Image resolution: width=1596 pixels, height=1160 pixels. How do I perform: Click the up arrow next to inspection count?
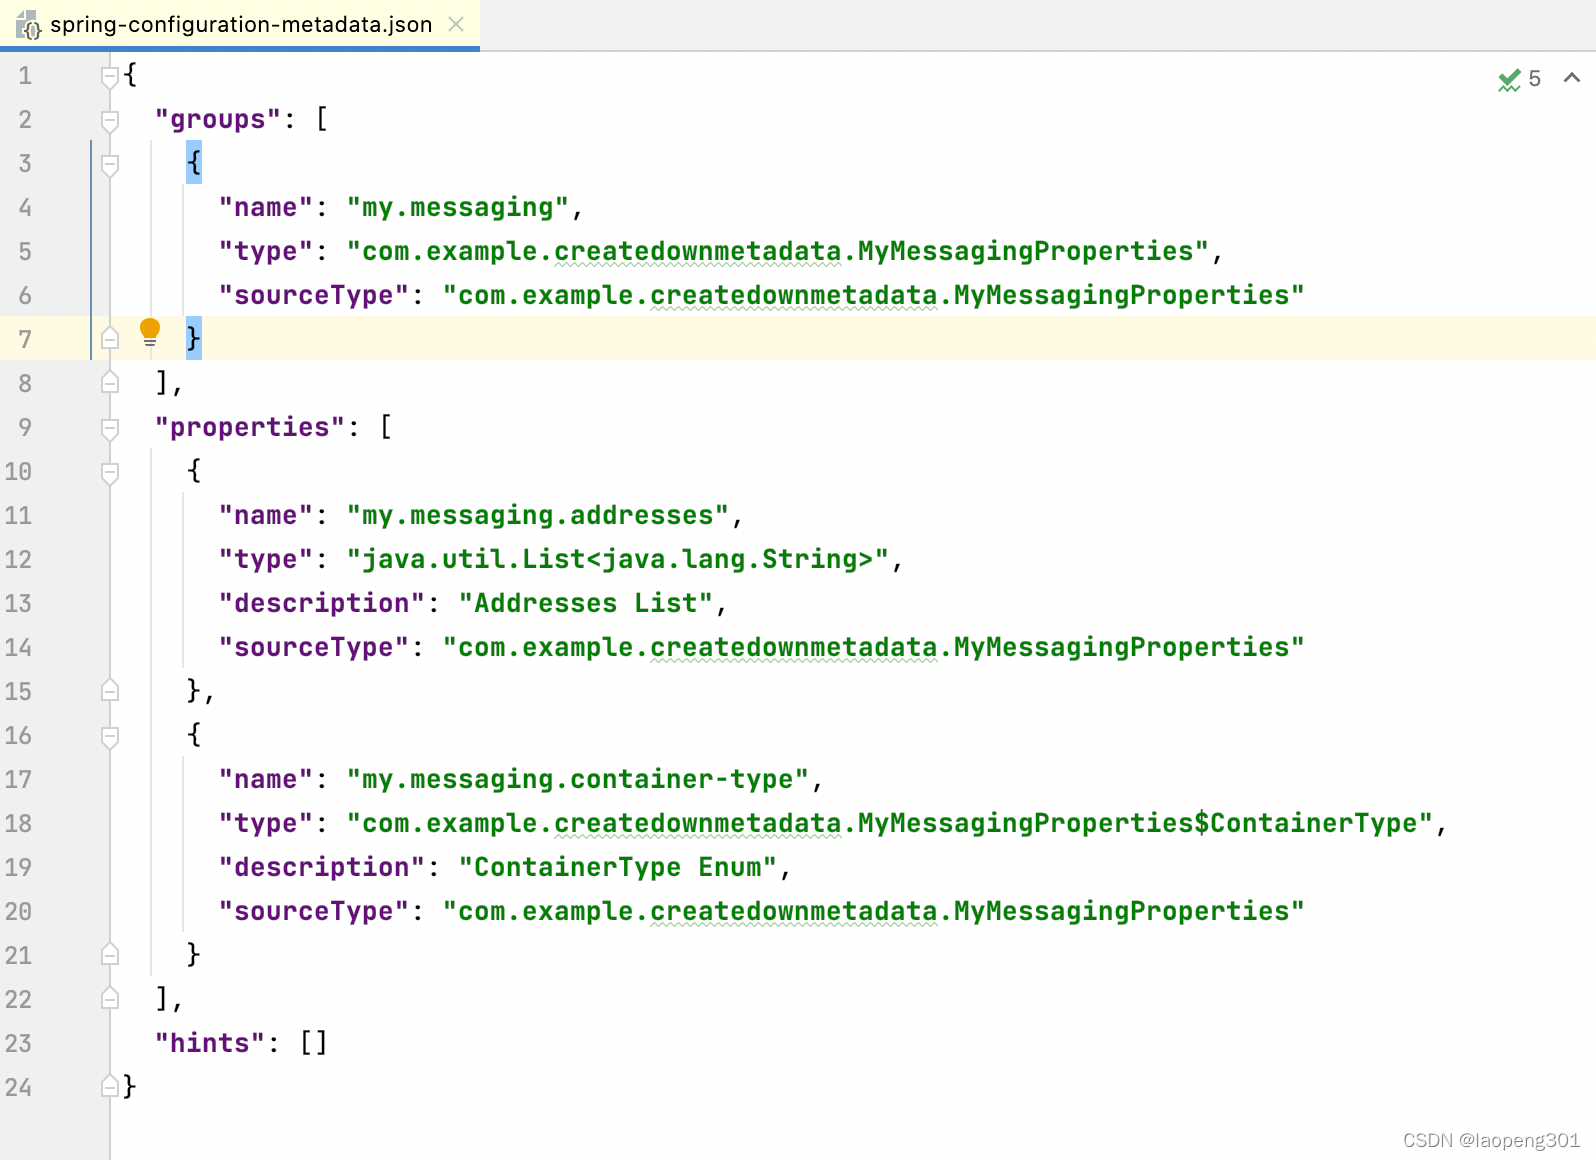click(1572, 78)
